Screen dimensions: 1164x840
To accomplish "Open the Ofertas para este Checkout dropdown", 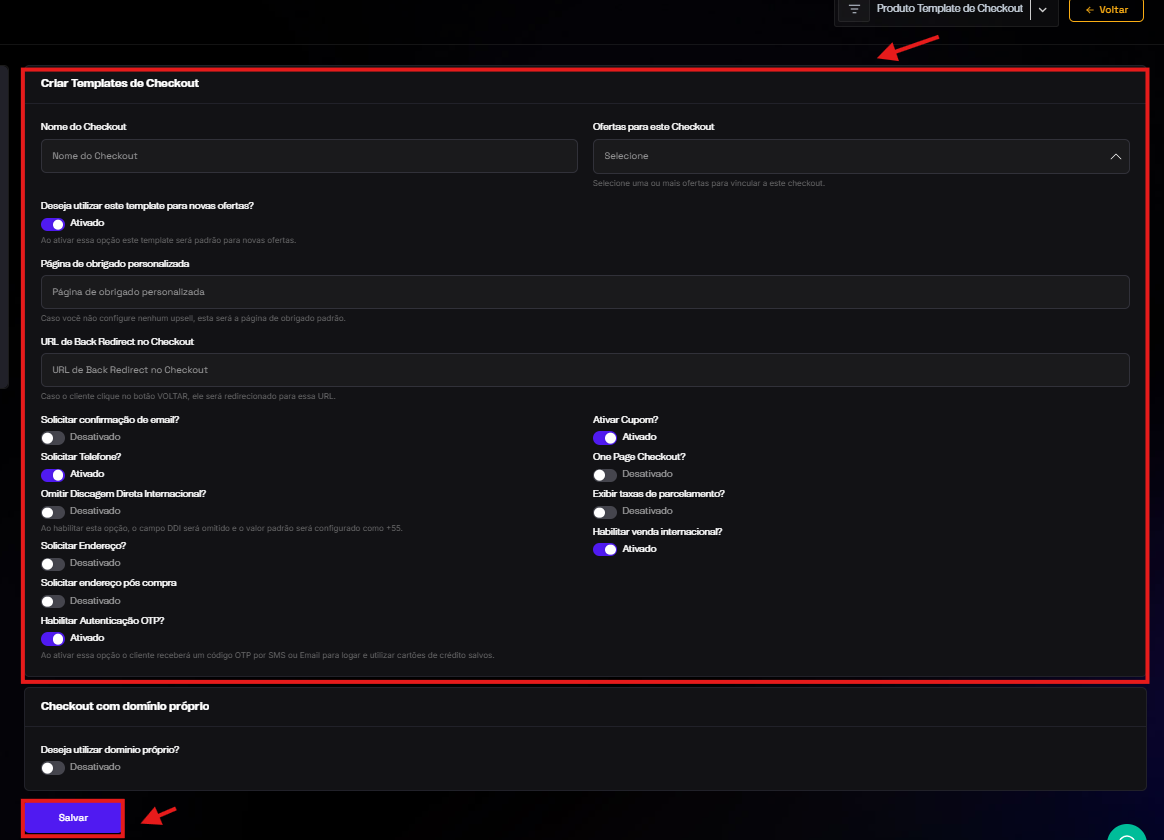I will pyautogui.click(x=861, y=156).
